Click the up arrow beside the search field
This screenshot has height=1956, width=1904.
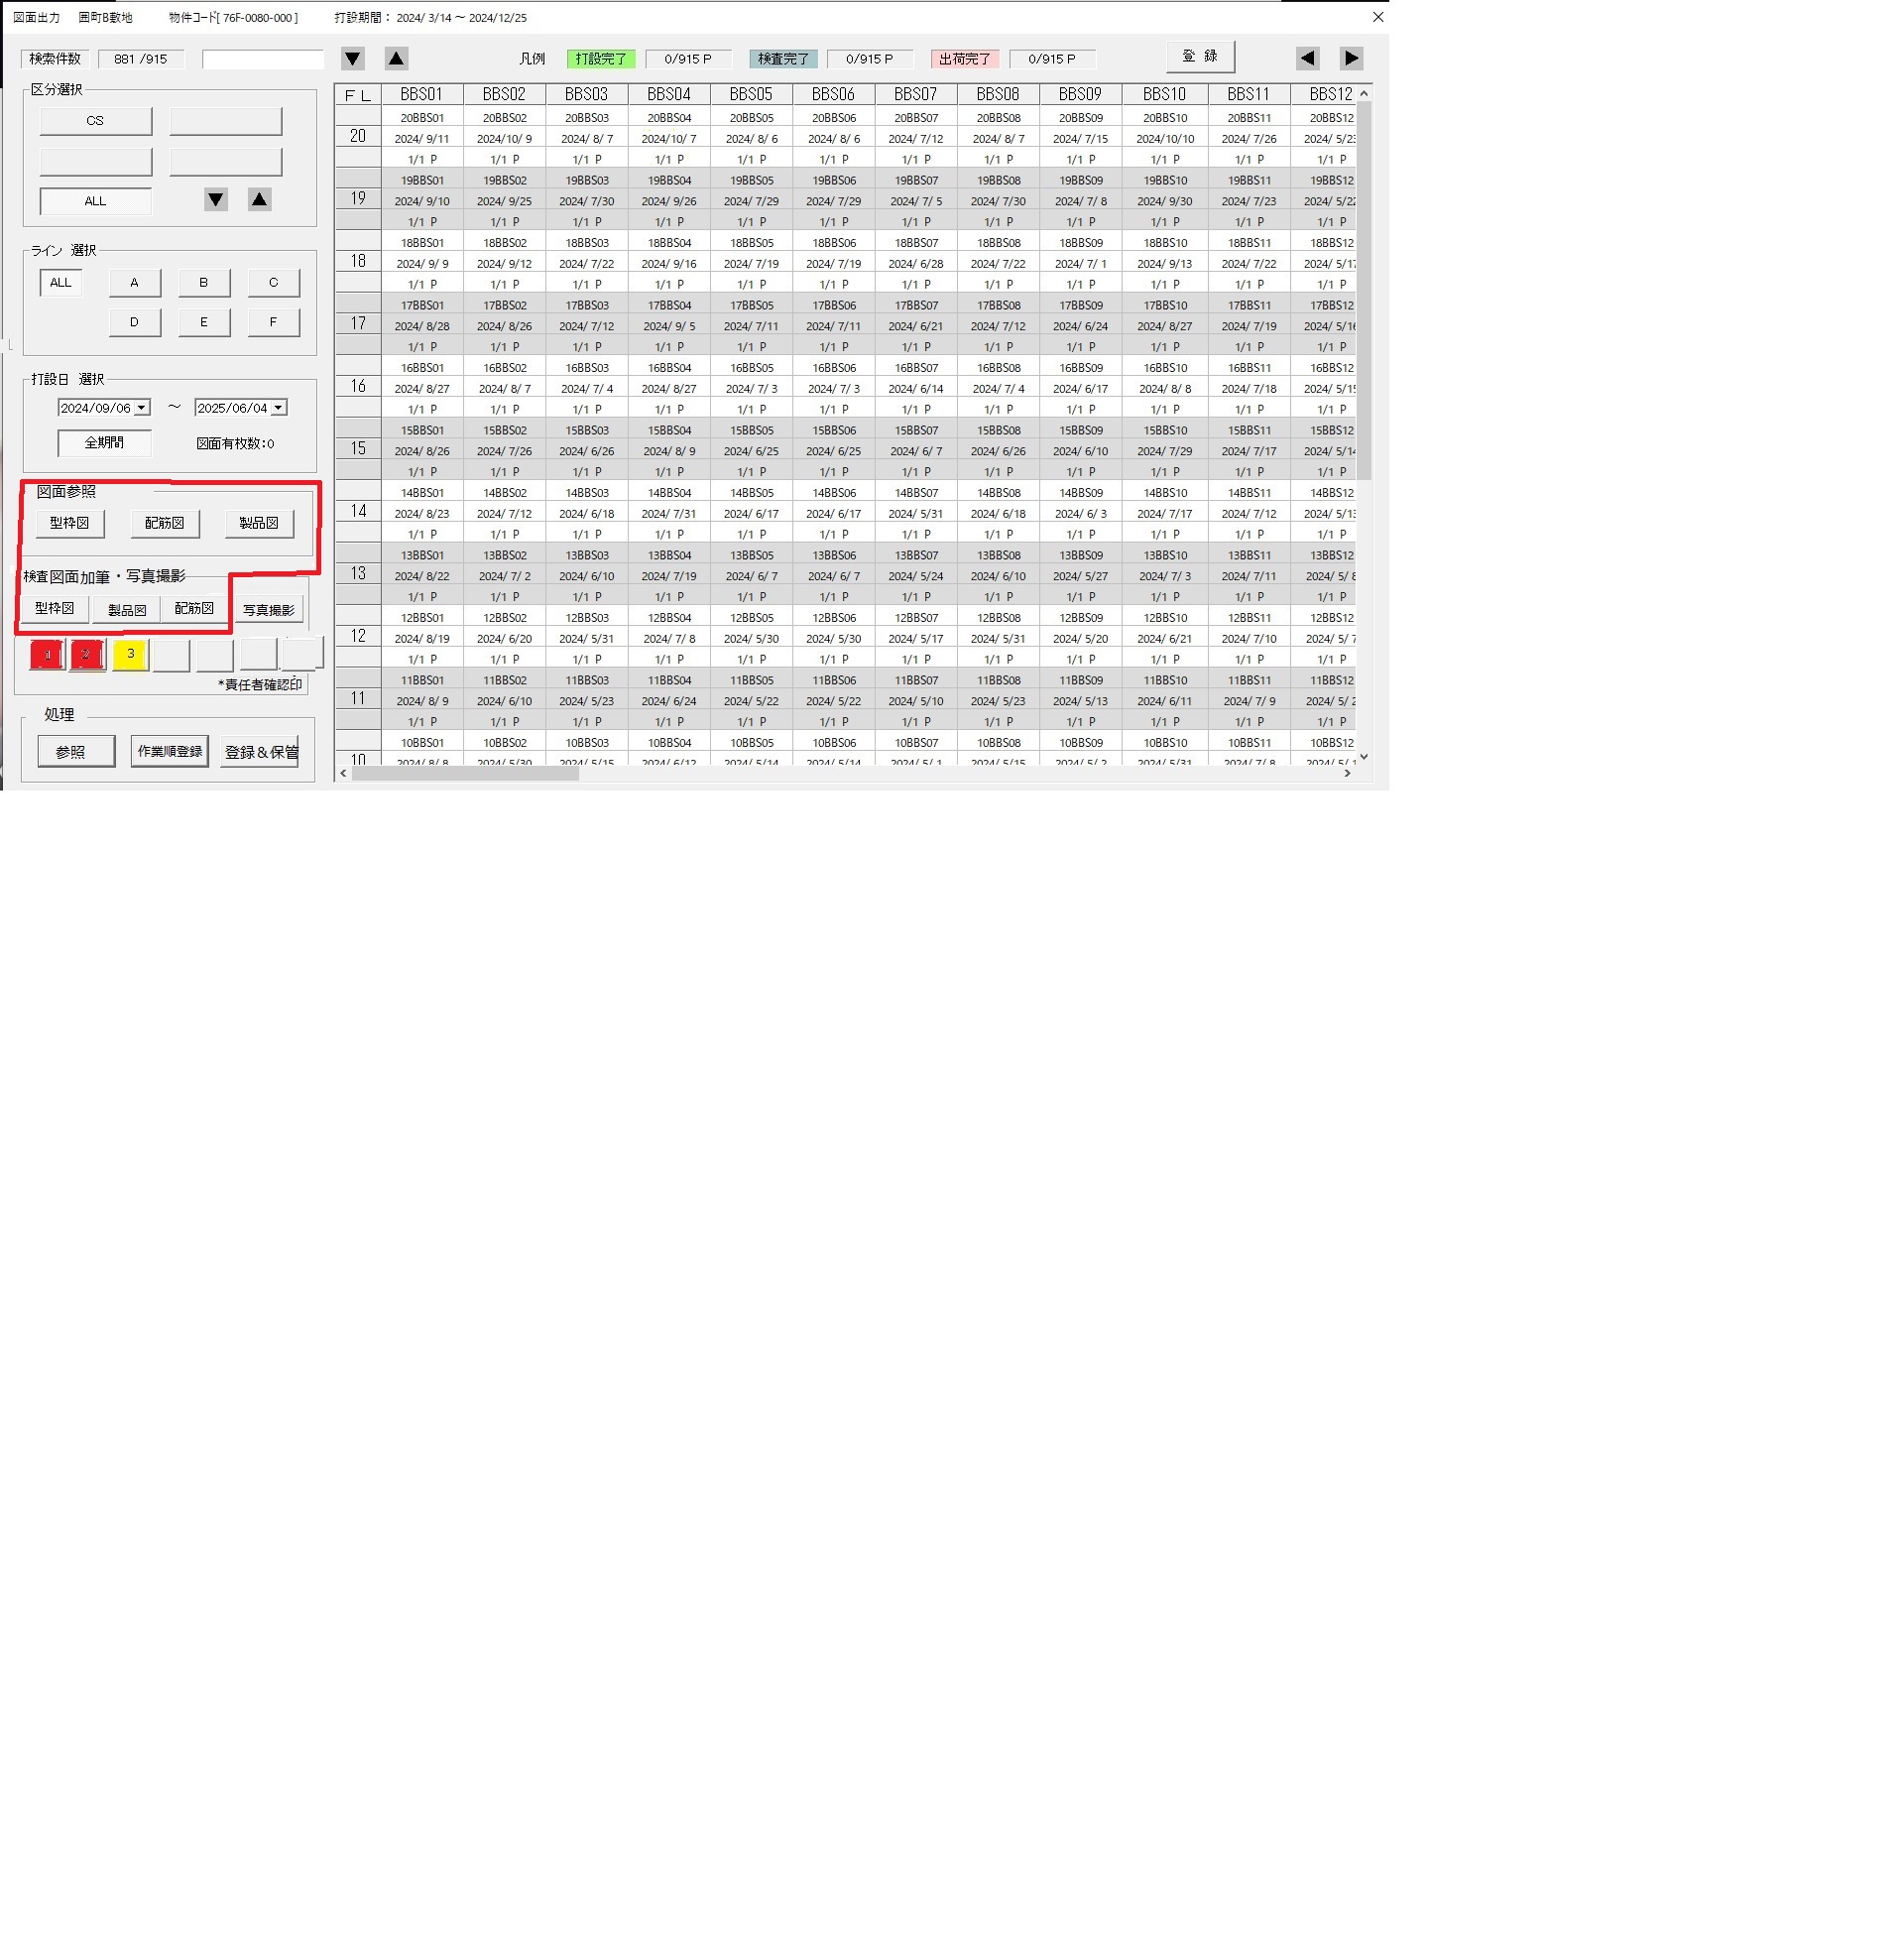[x=396, y=59]
